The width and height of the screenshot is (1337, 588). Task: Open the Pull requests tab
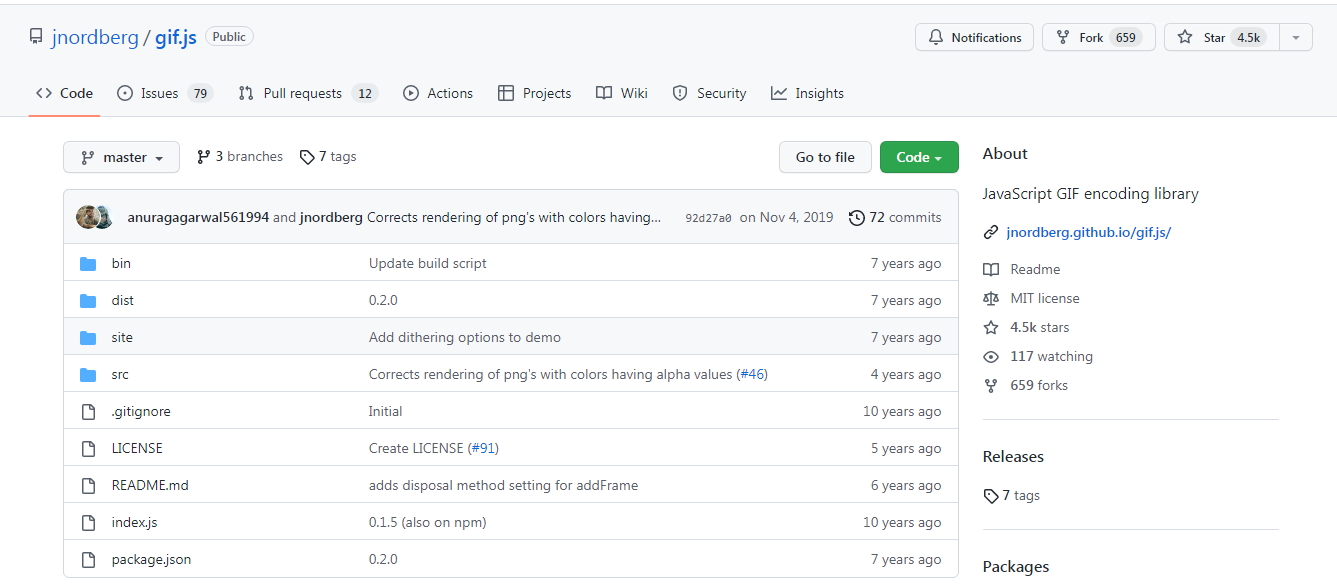(308, 93)
